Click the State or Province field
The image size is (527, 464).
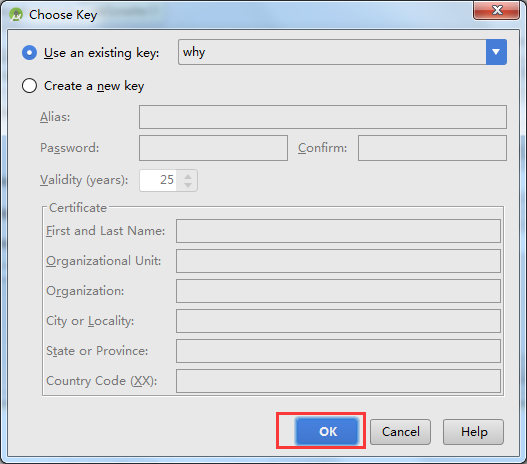pos(338,351)
